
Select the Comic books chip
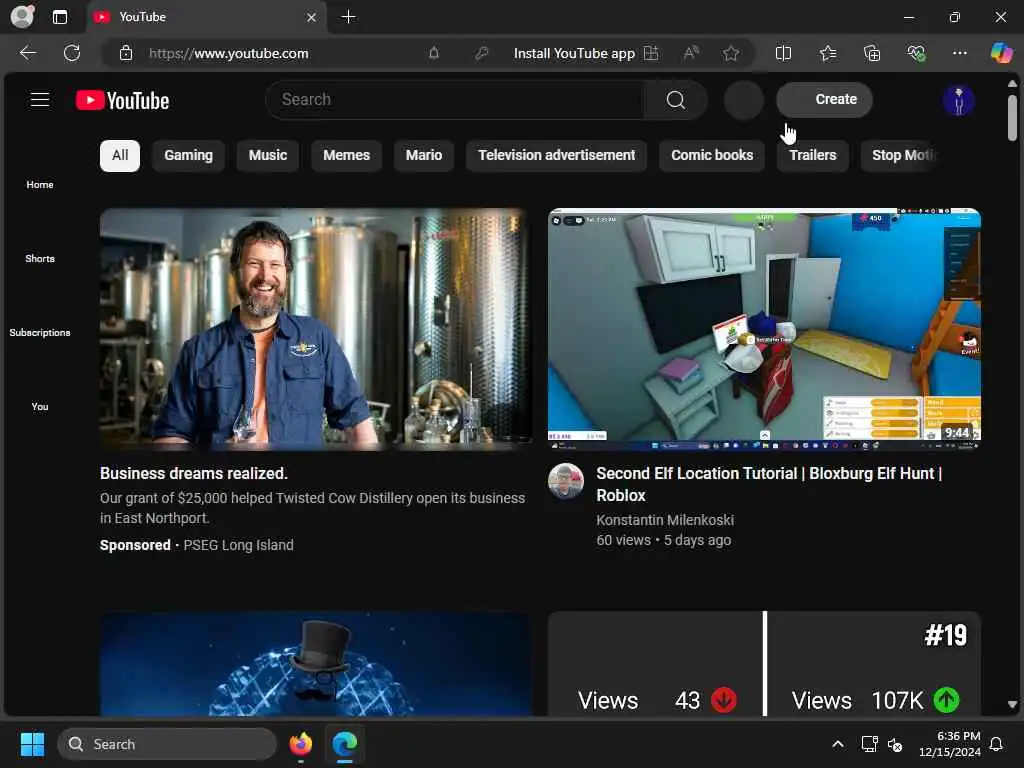coord(712,155)
